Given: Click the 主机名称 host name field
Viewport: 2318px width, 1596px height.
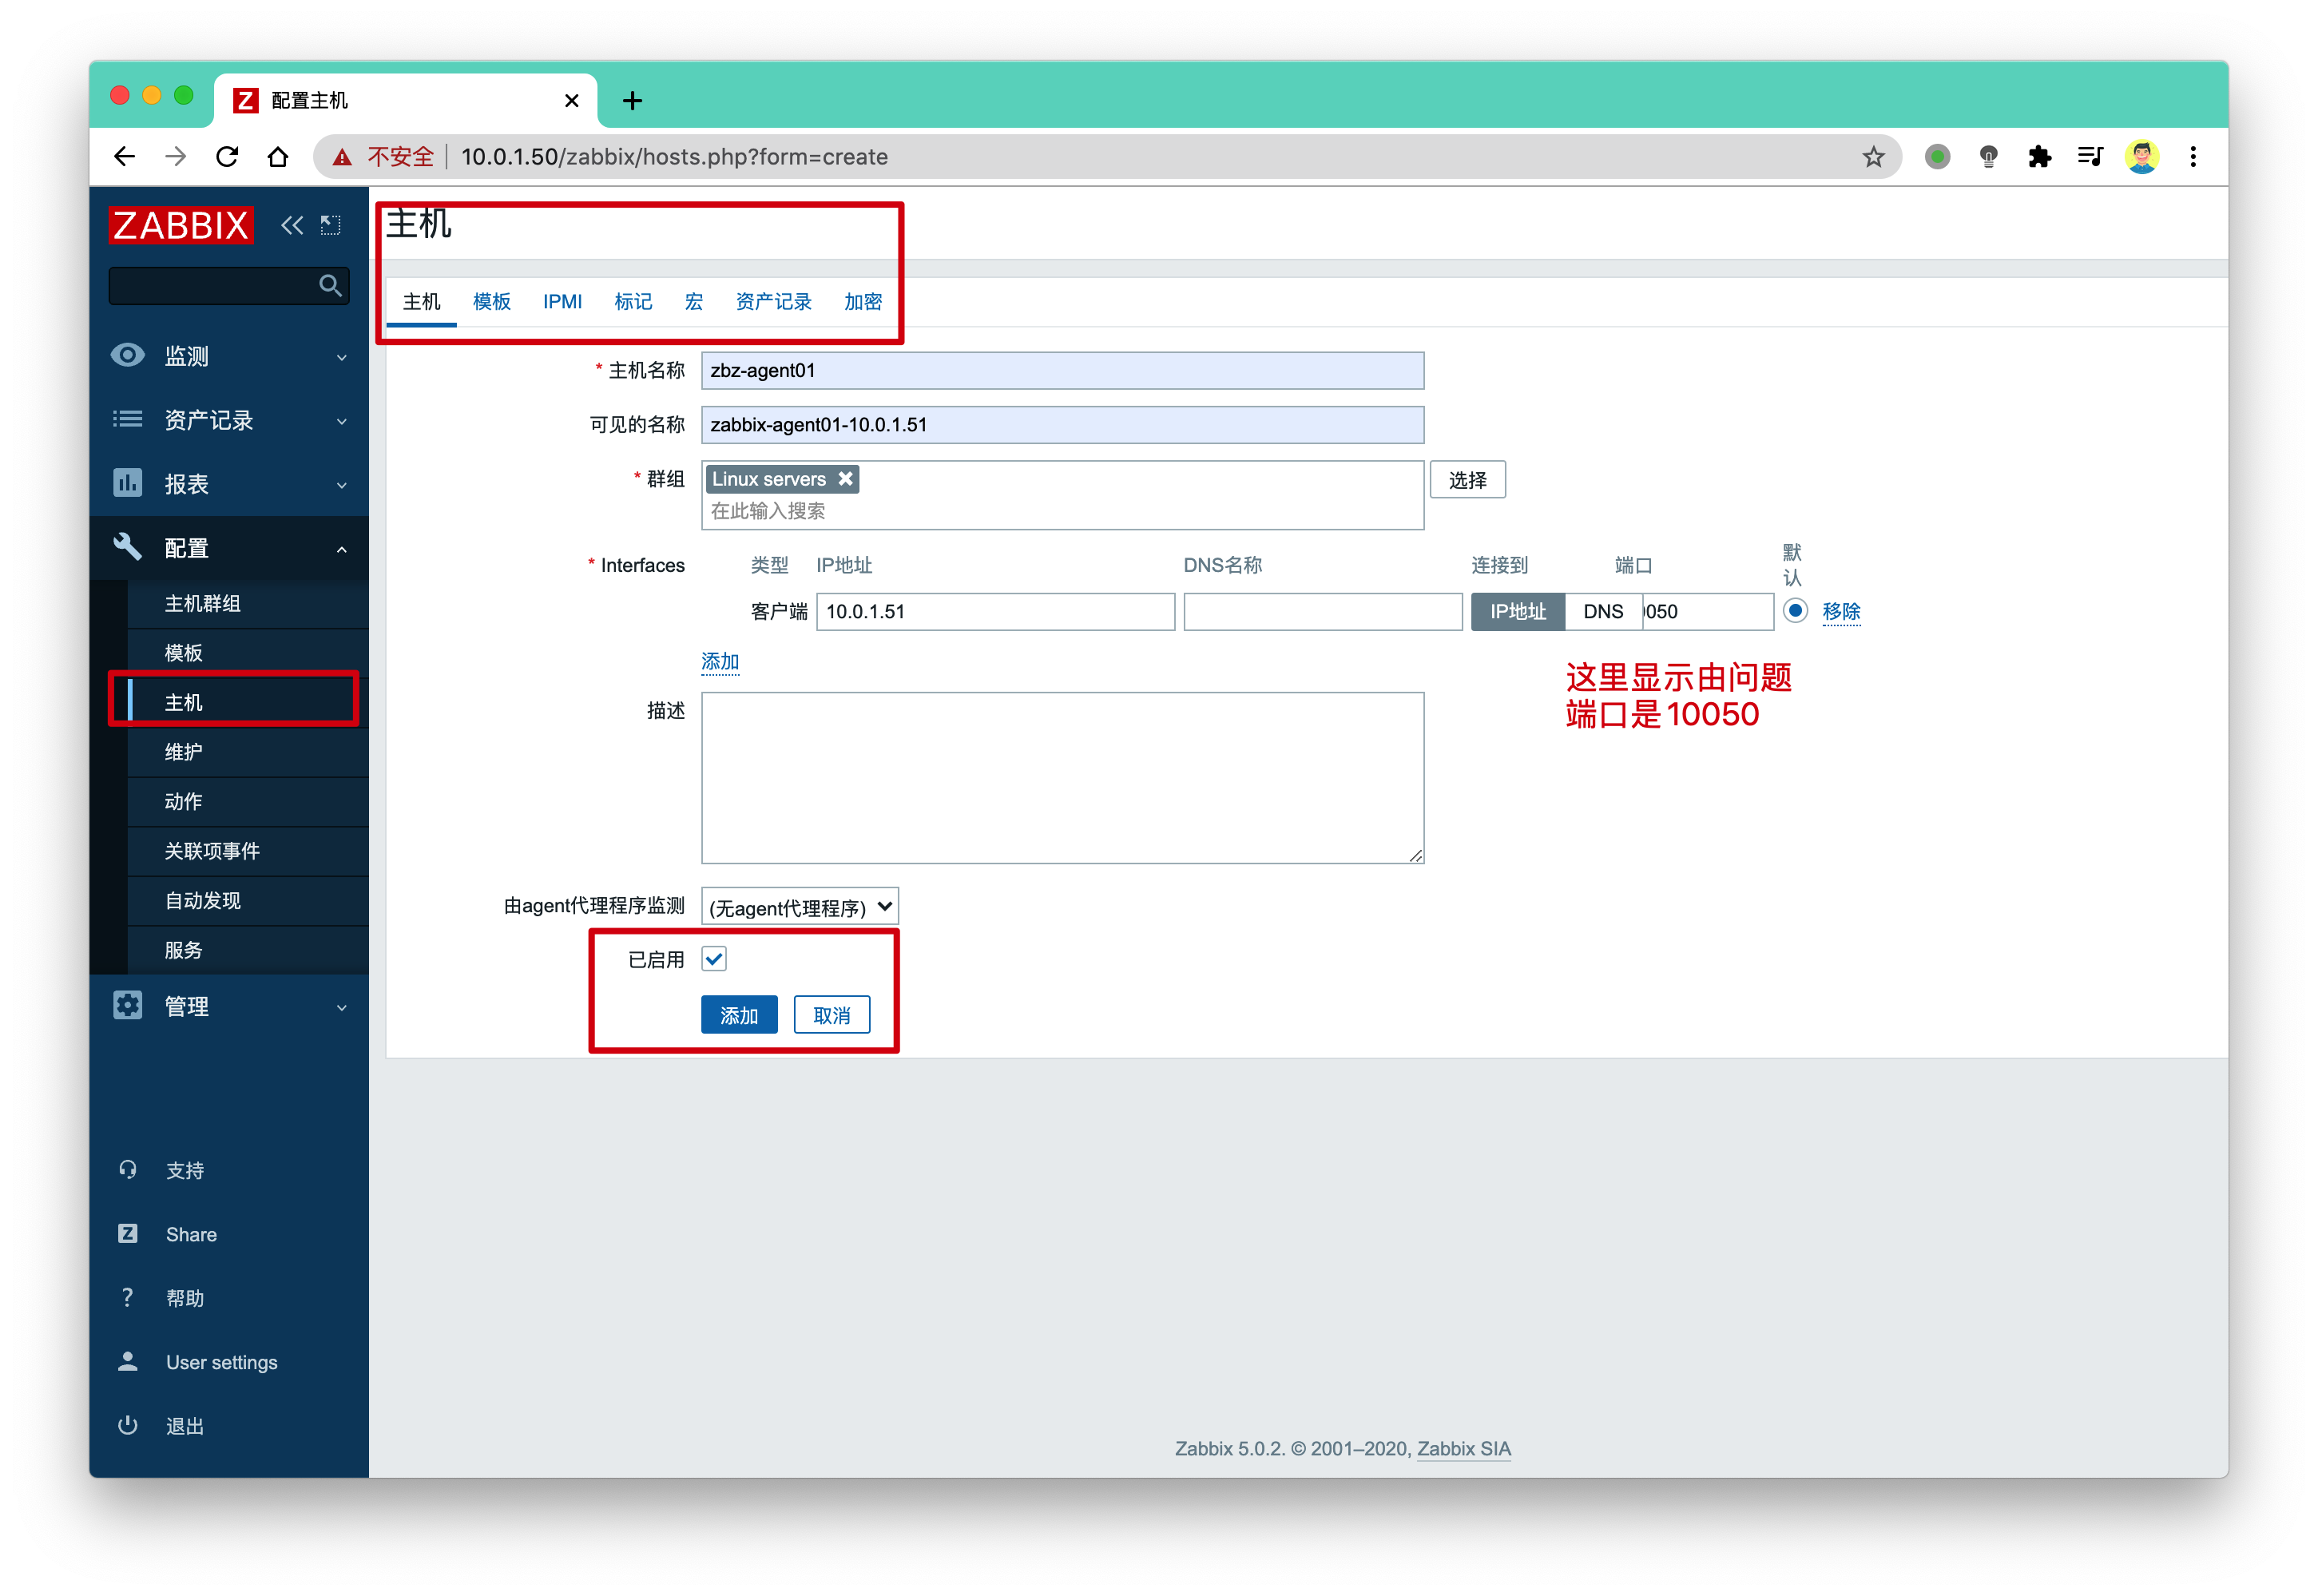Looking at the screenshot, I should point(1062,371).
